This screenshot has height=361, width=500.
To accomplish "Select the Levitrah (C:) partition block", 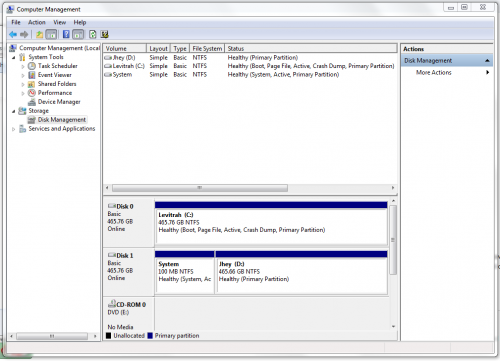I will click(x=271, y=227).
